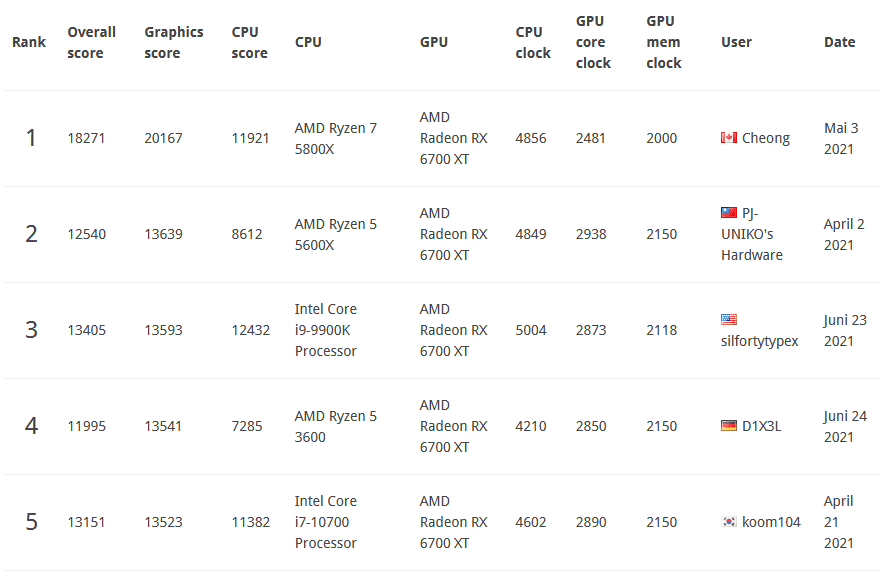
Task: Sort by the Graphics score column header
Action: [173, 42]
